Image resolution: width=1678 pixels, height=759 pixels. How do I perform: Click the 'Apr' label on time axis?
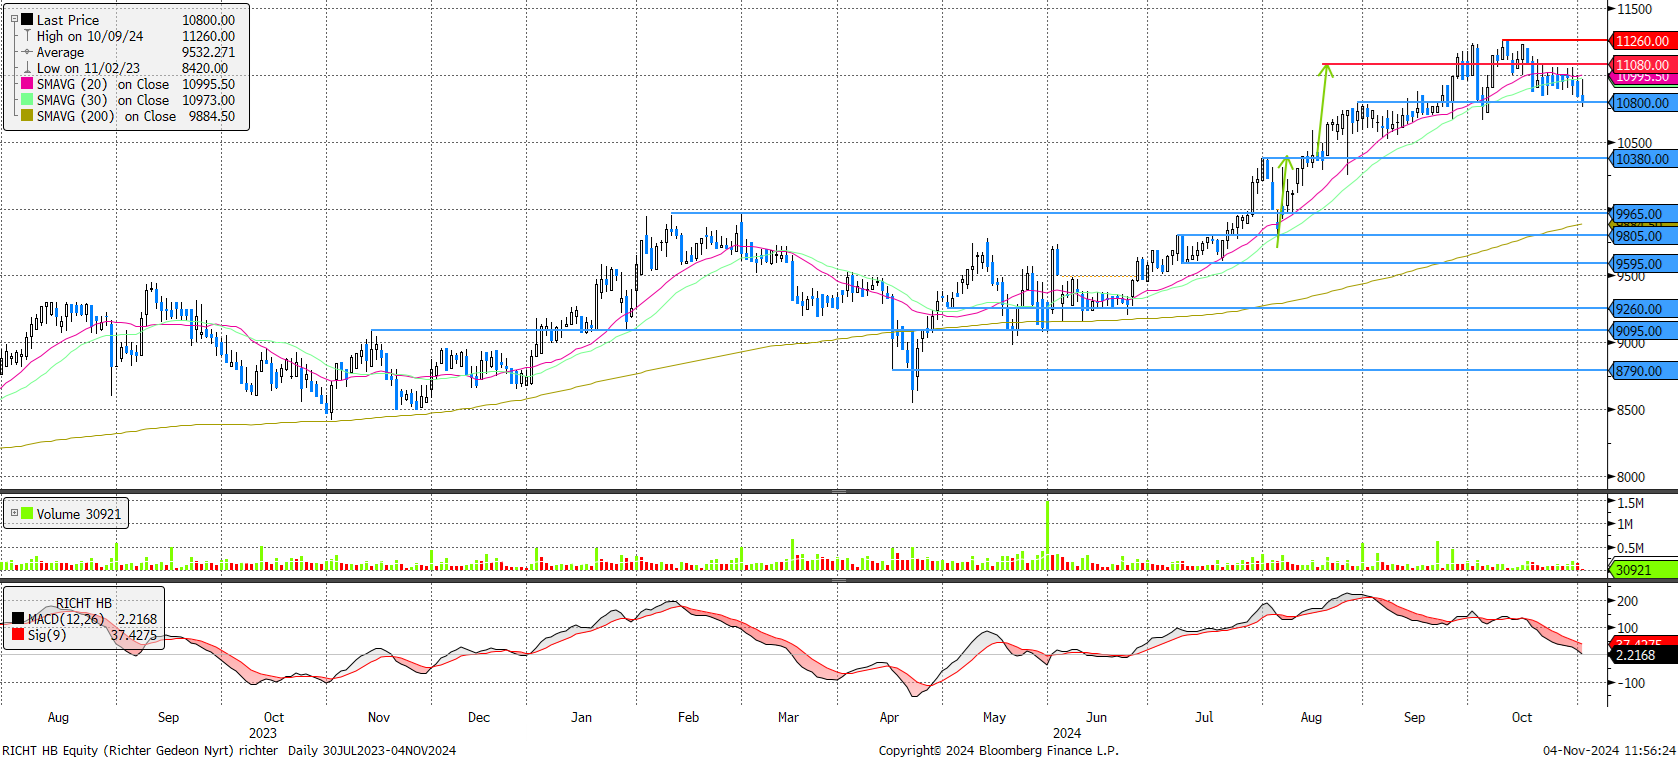tap(889, 717)
